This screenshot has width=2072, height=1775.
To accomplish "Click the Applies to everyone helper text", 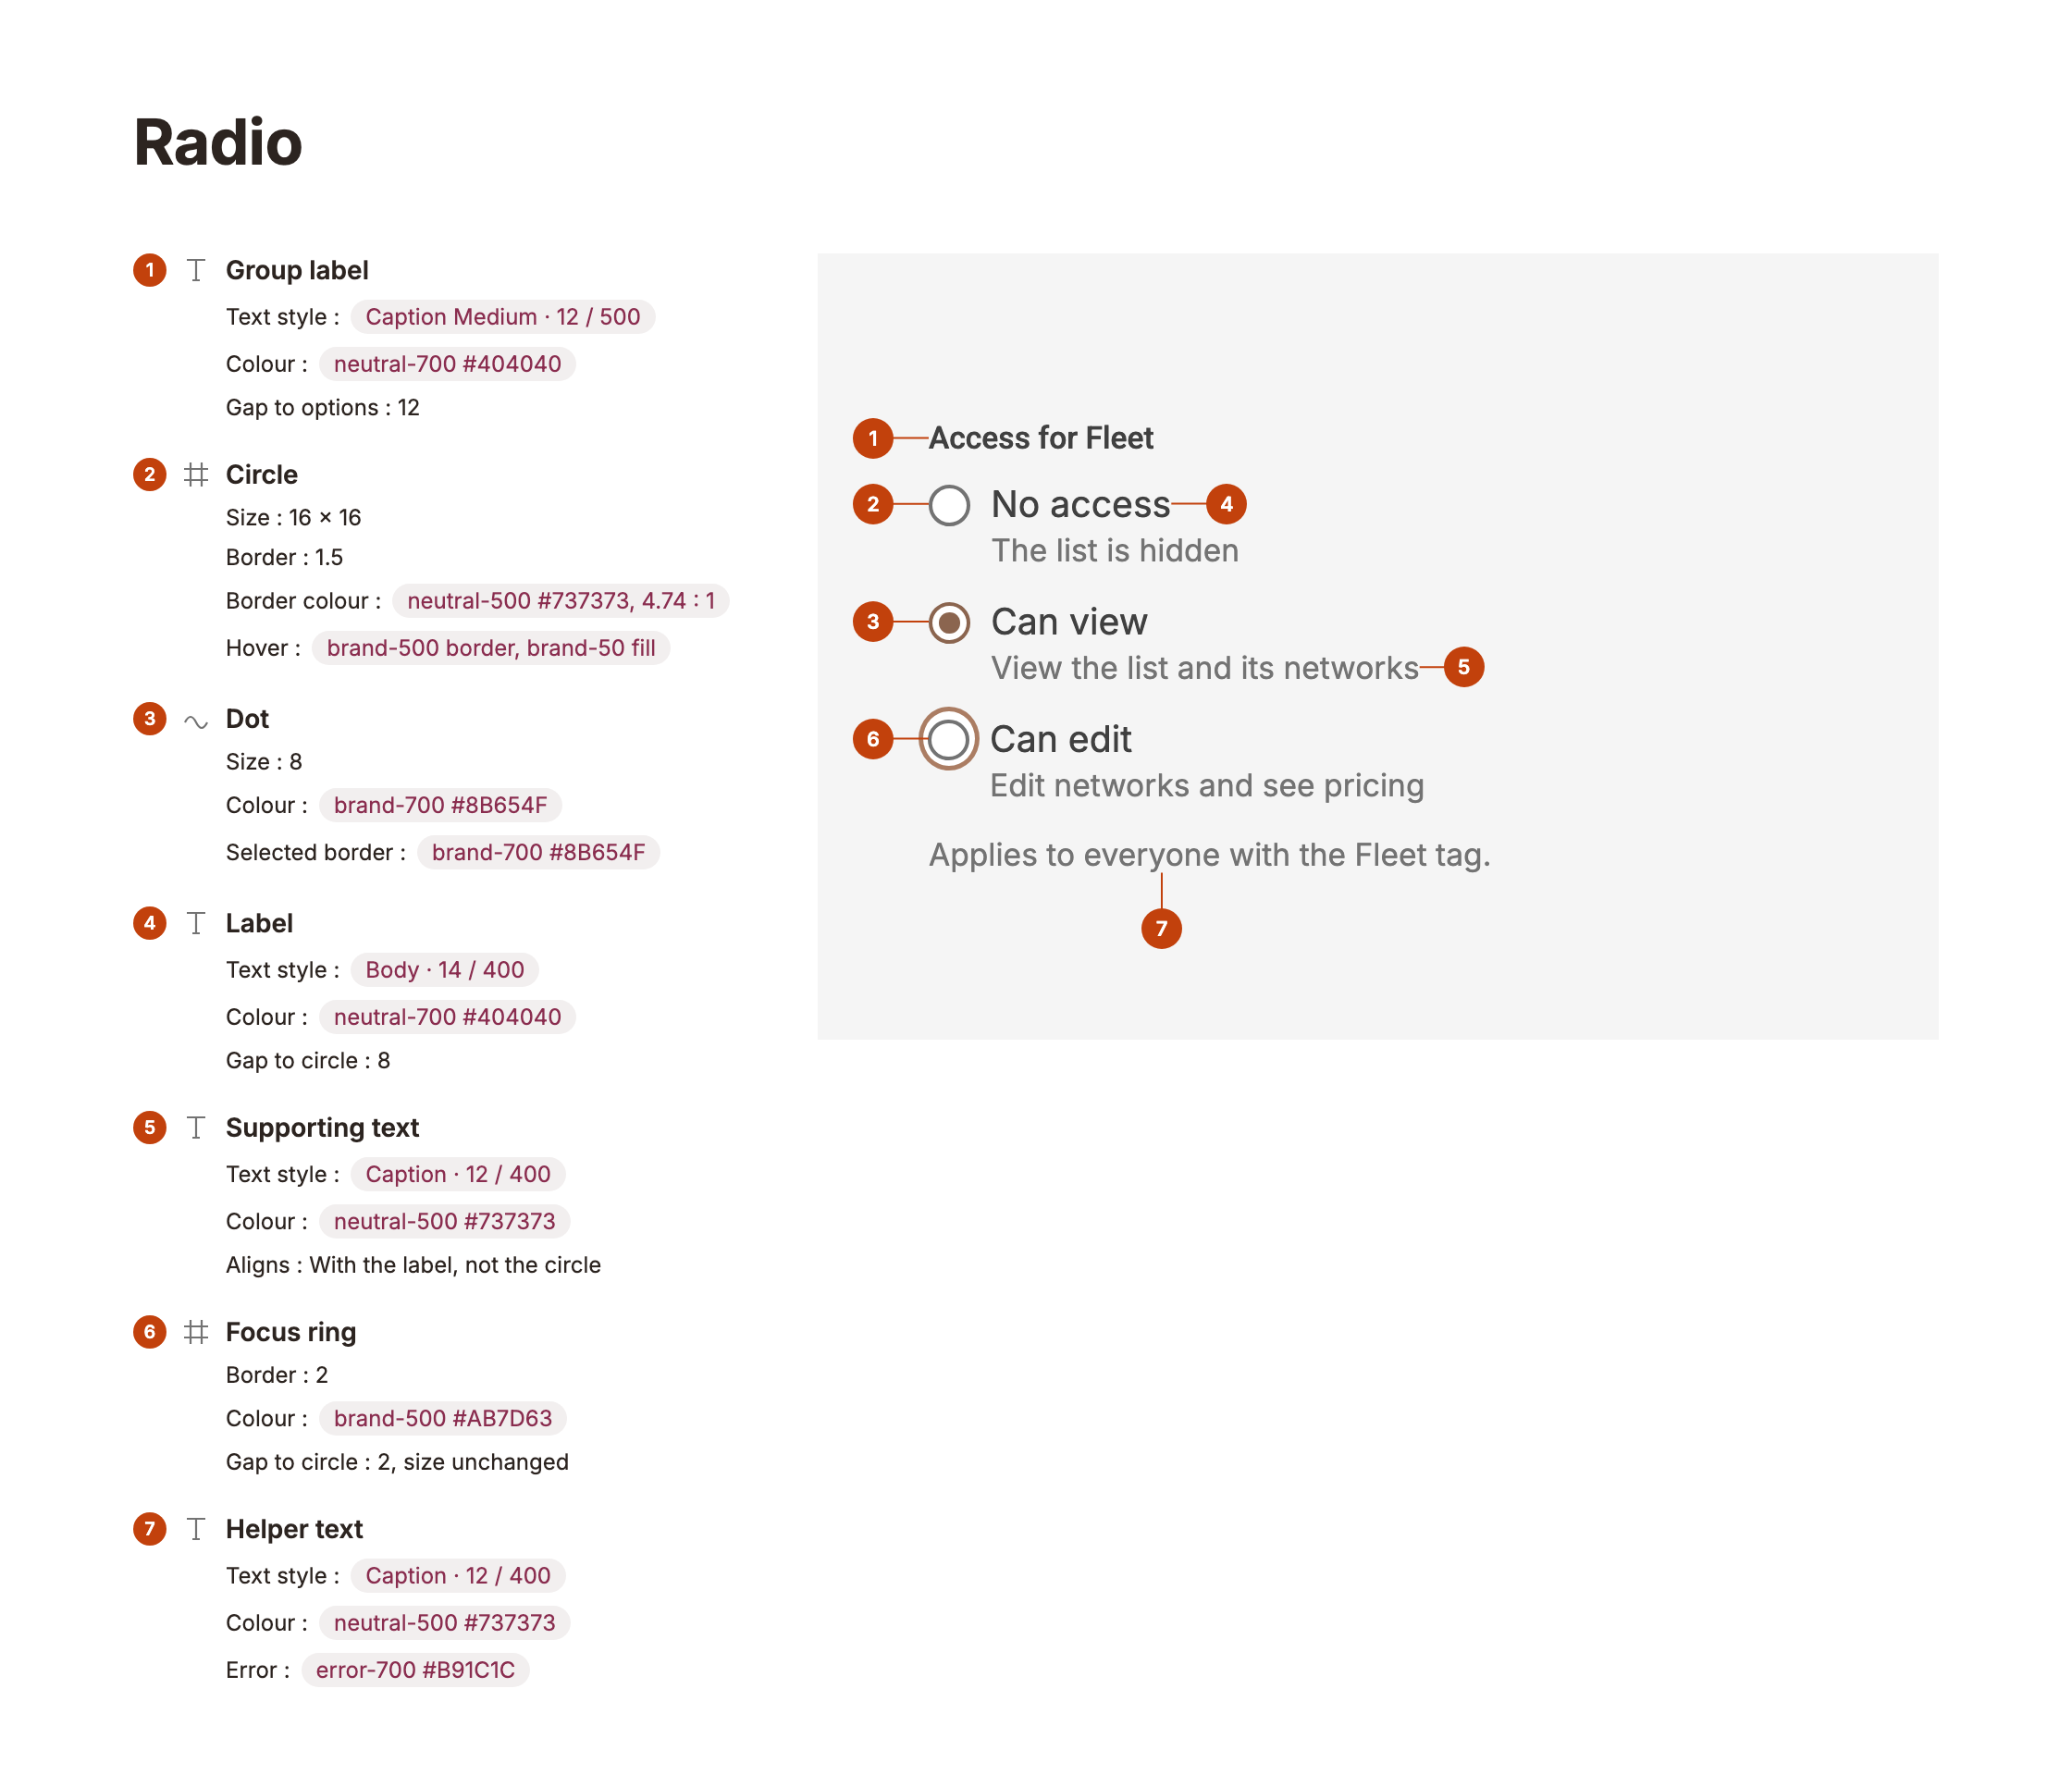I will click(x=1209, y=855).
